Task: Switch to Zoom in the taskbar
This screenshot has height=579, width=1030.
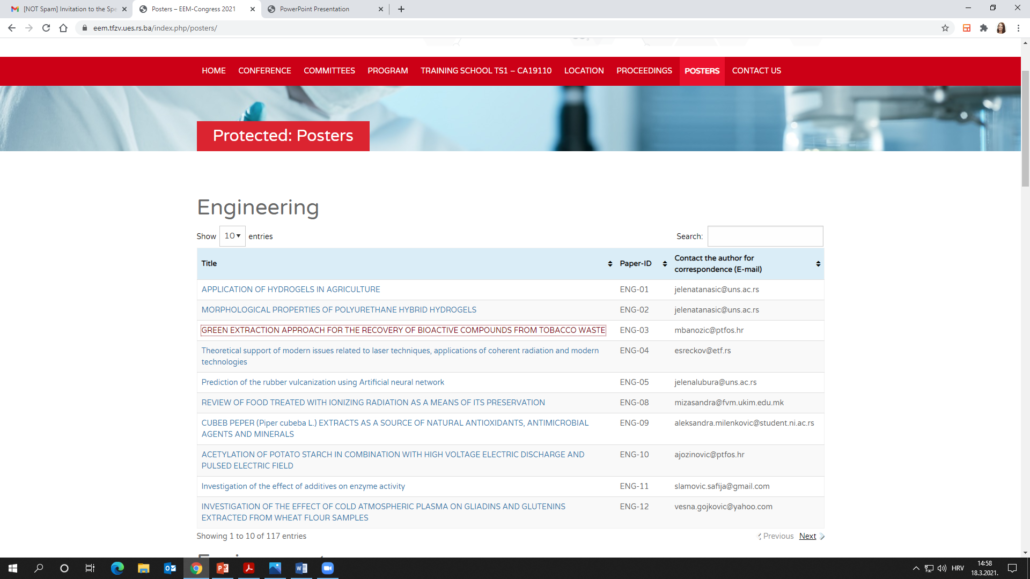Action: point(327,568)
